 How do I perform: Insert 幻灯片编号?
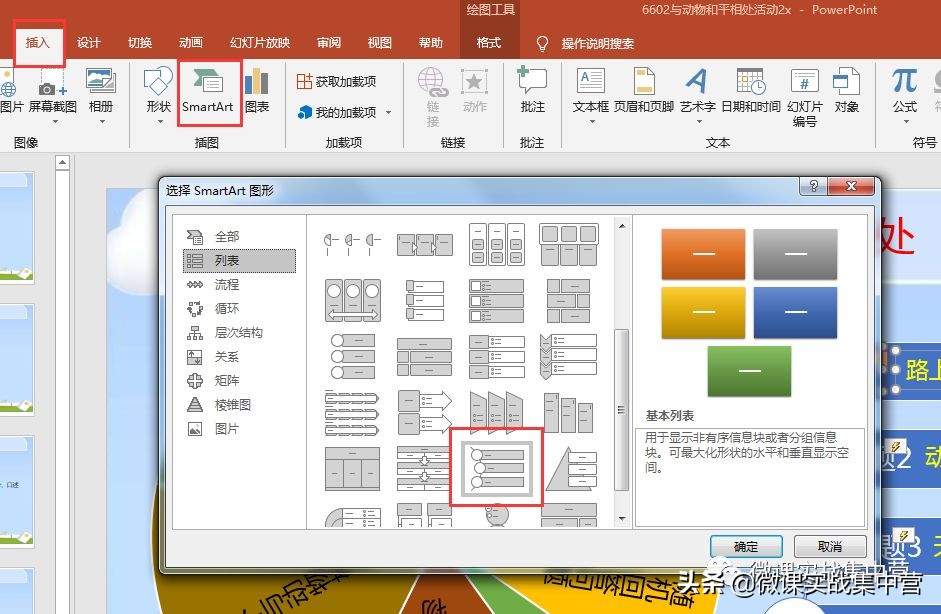(x=804, y=96)
